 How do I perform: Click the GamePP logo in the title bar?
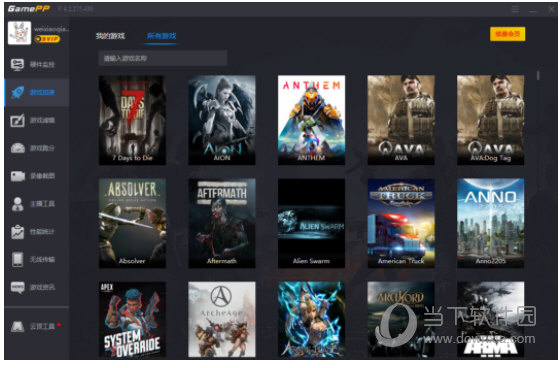coord(28,9)
